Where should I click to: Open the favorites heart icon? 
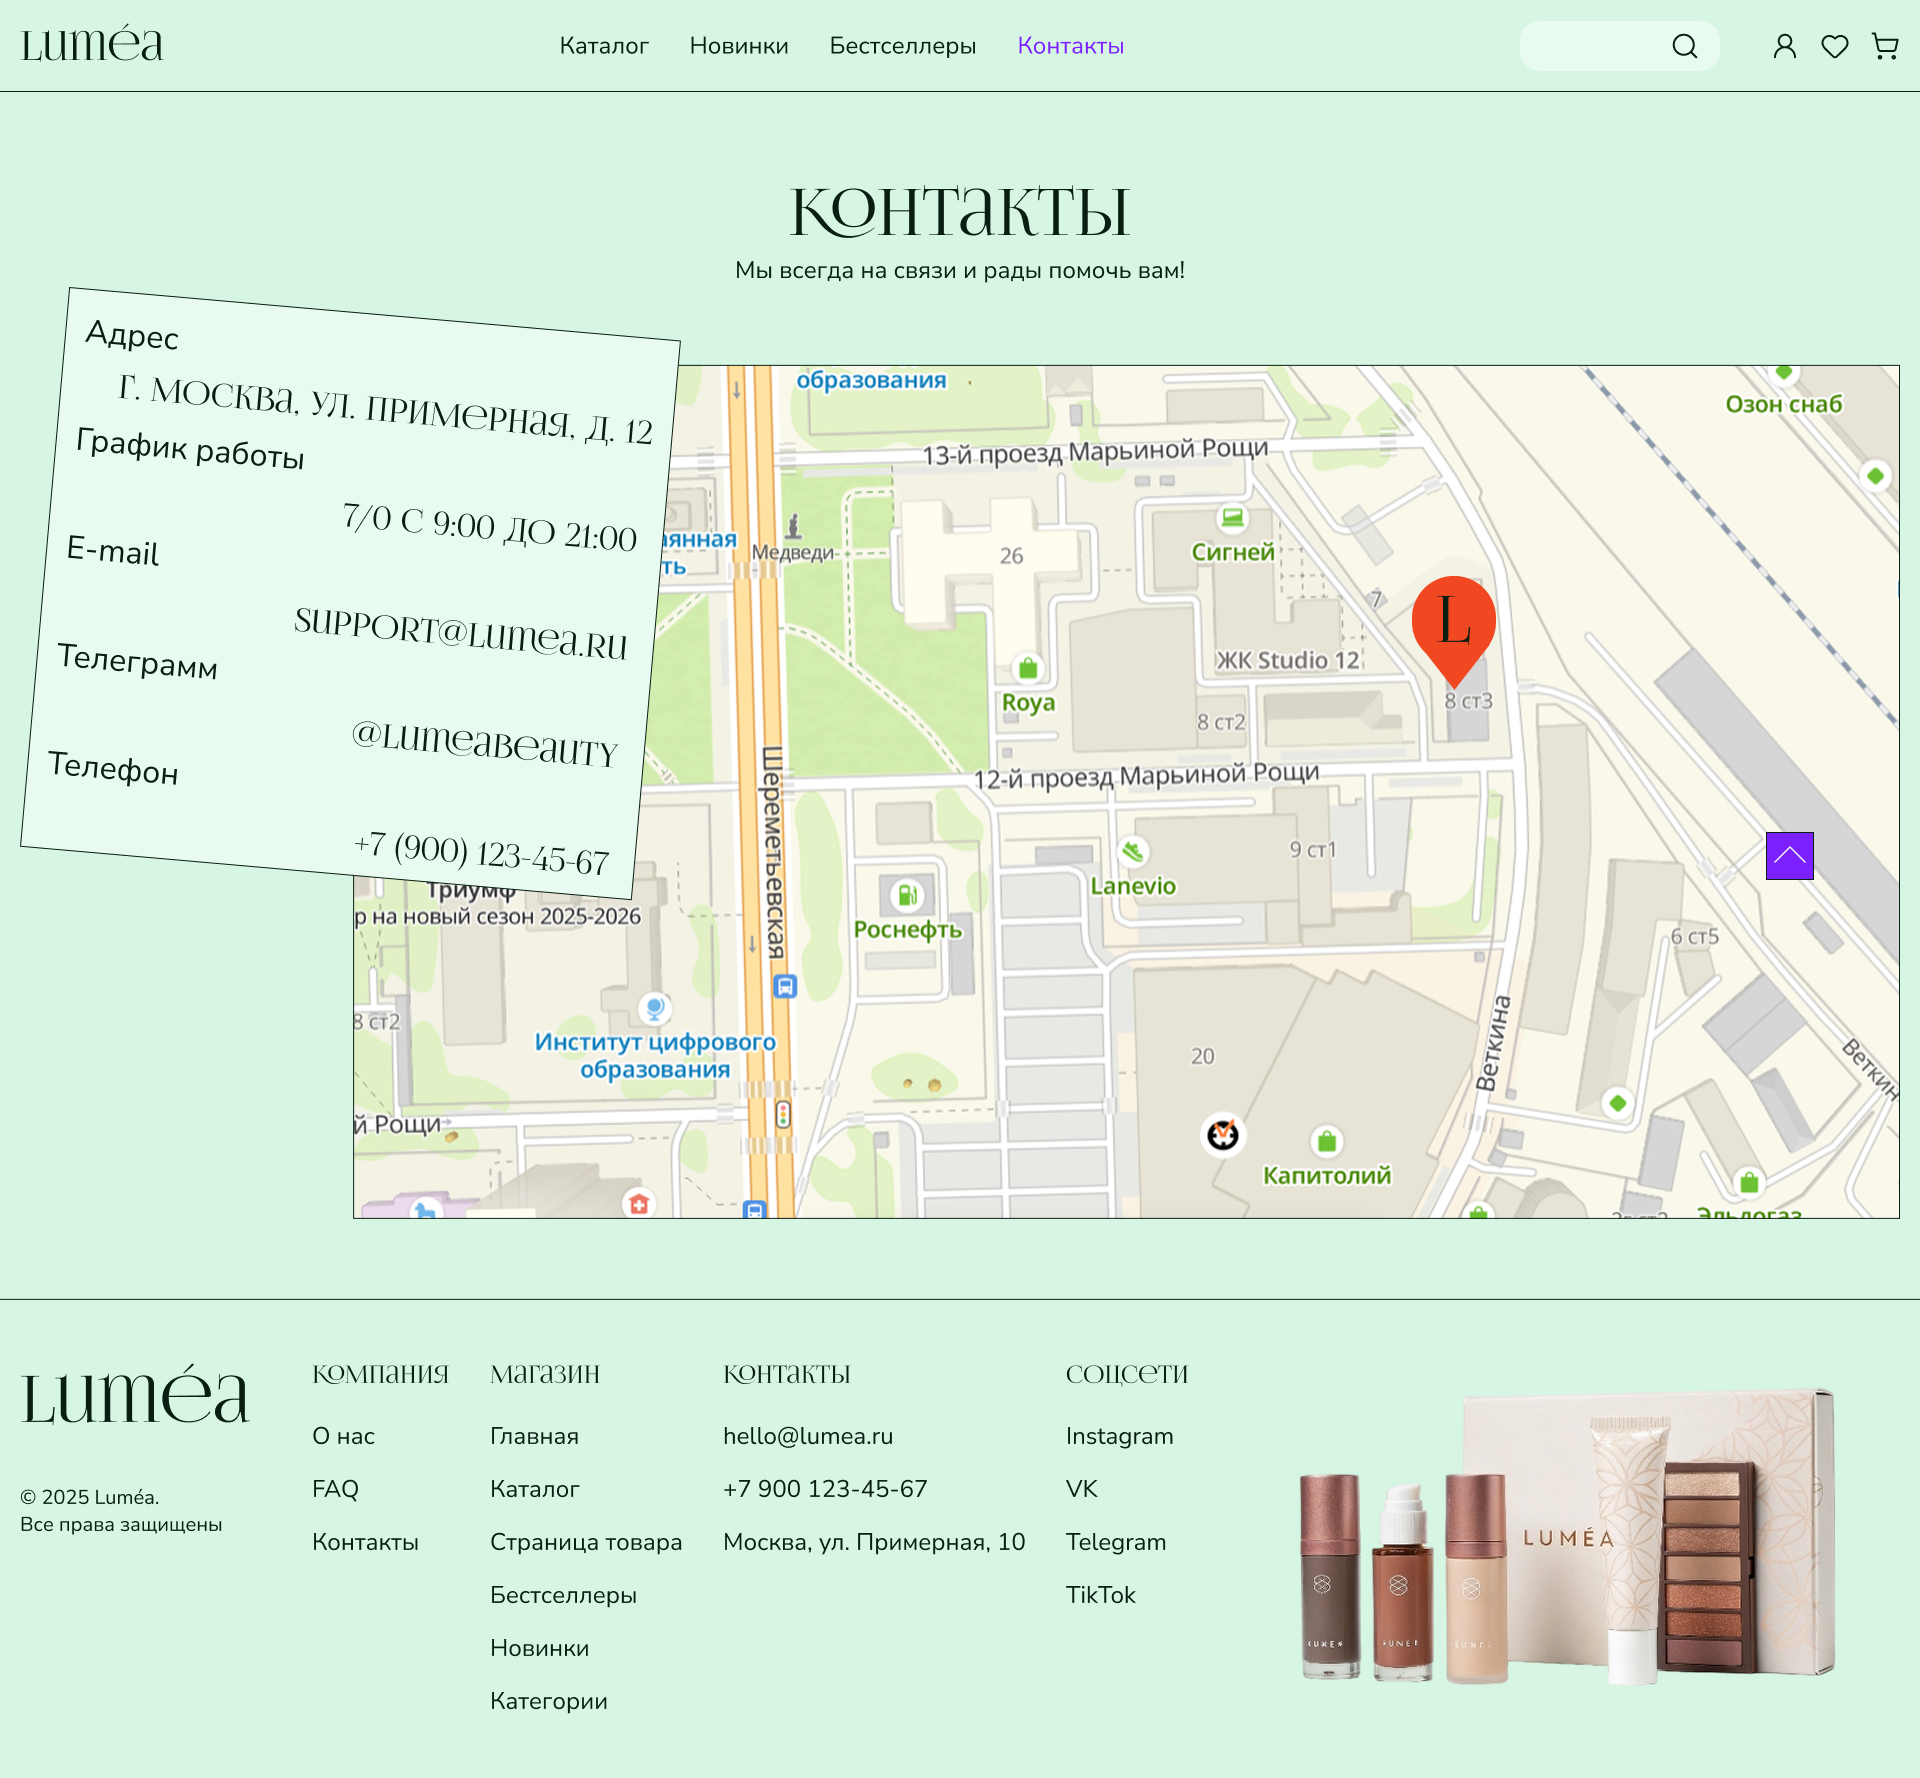point(1834,46)
